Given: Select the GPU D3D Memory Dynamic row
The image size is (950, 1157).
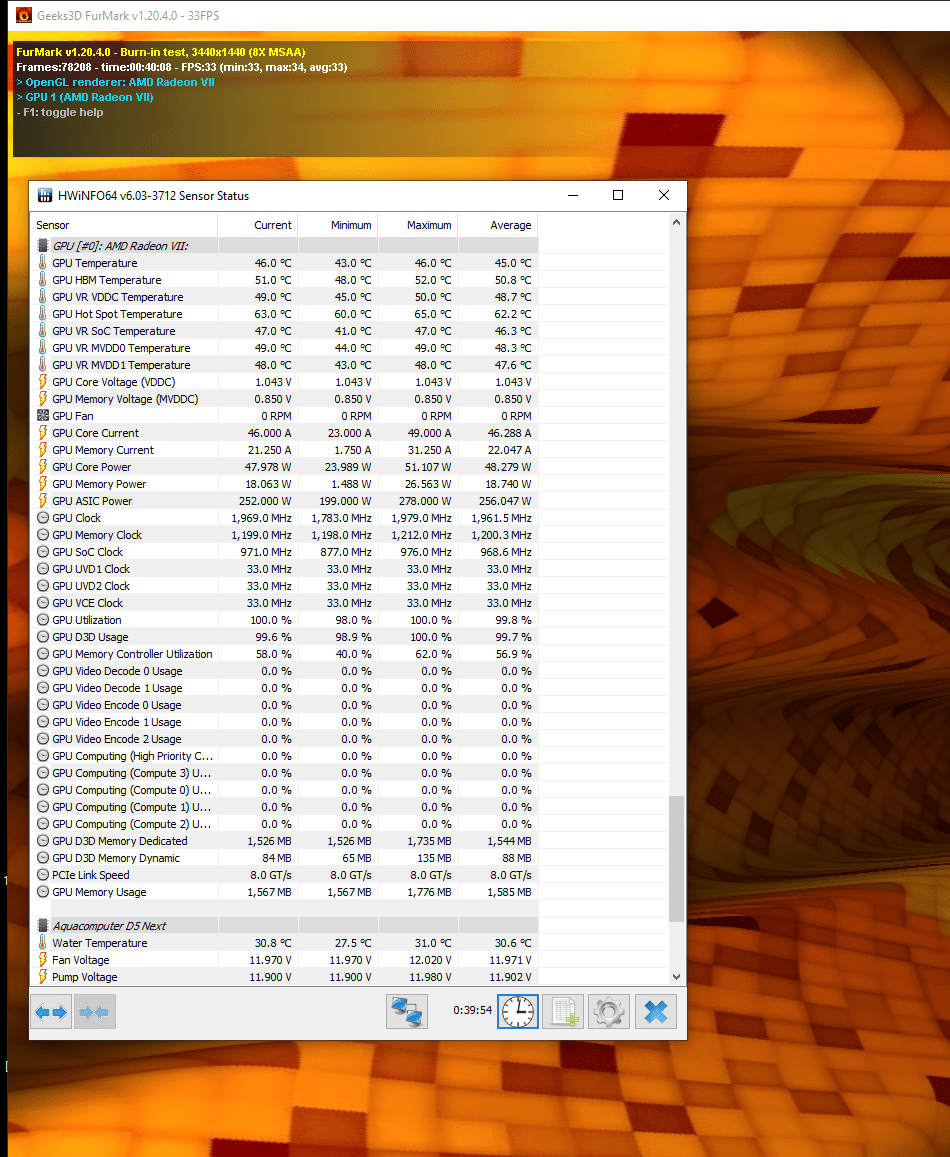Looking at the screenshot, I should point(284,857).
